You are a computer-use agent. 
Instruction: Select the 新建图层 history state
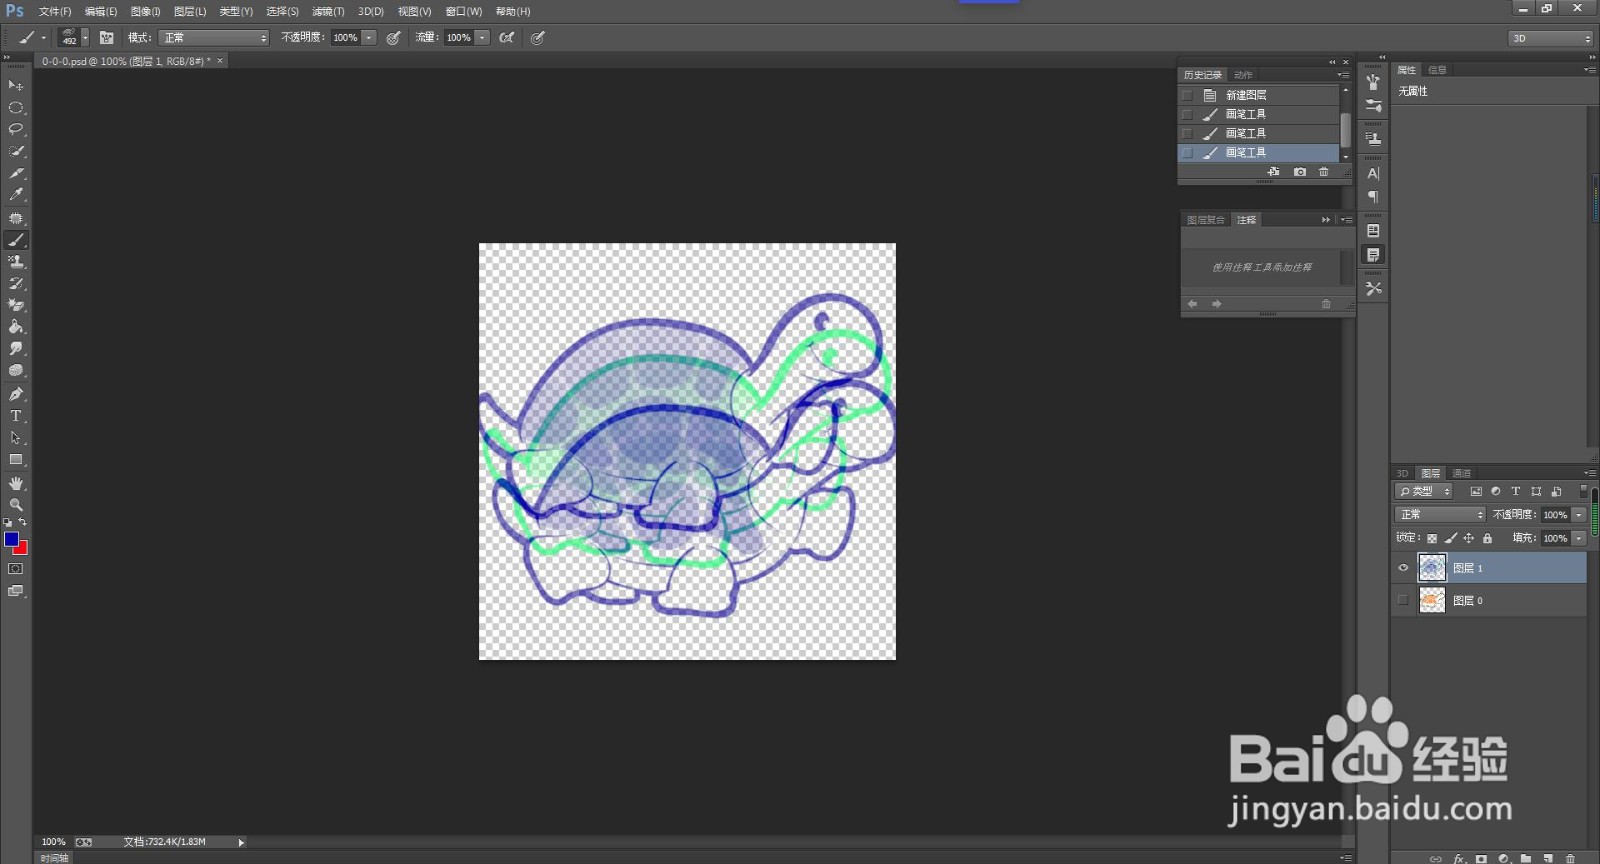[x=1260, y=95]
